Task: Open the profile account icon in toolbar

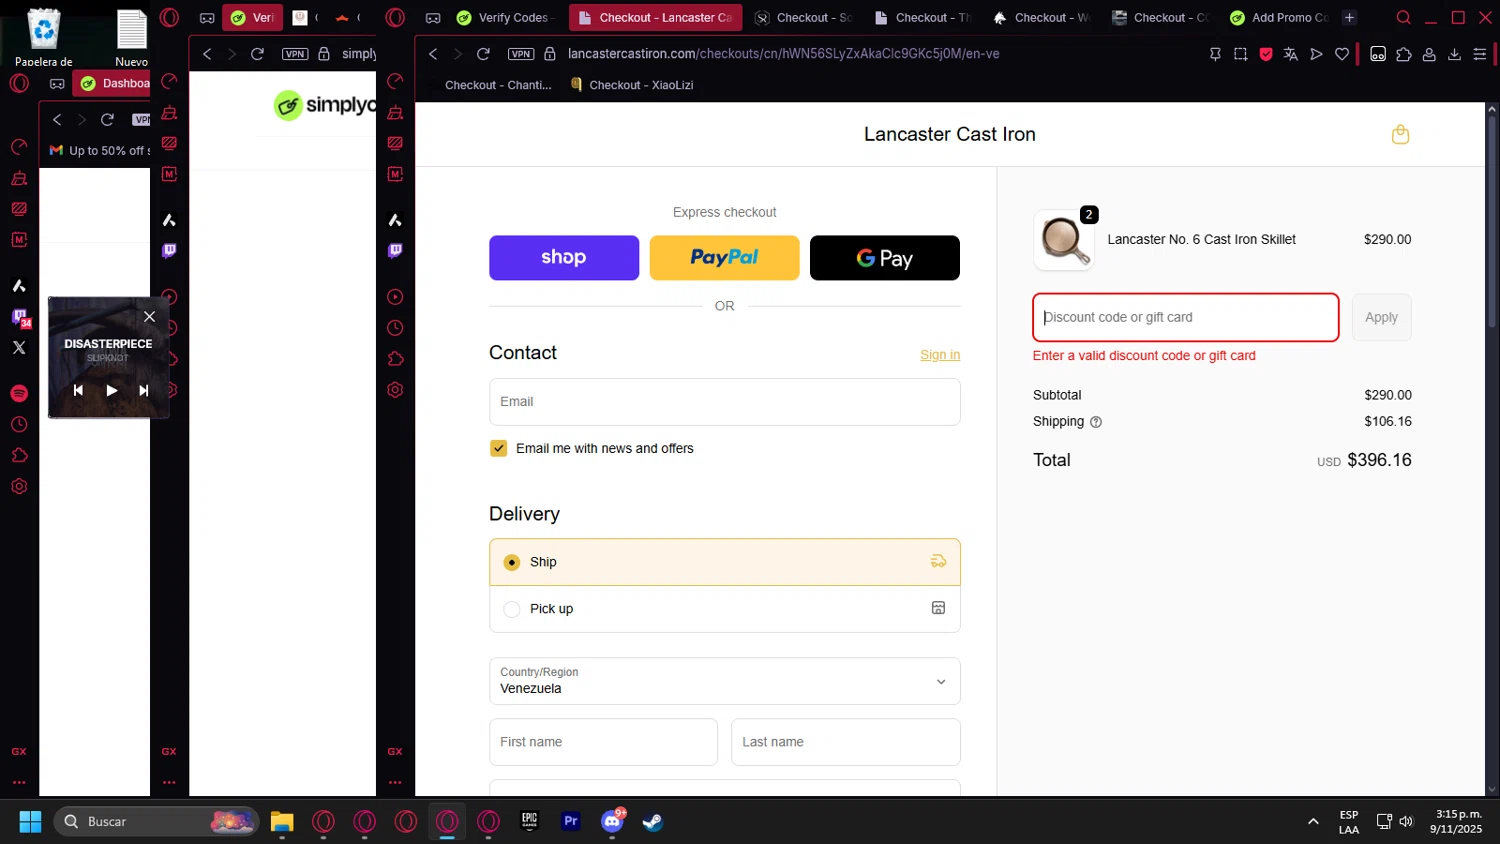Action: [1429, 54]
